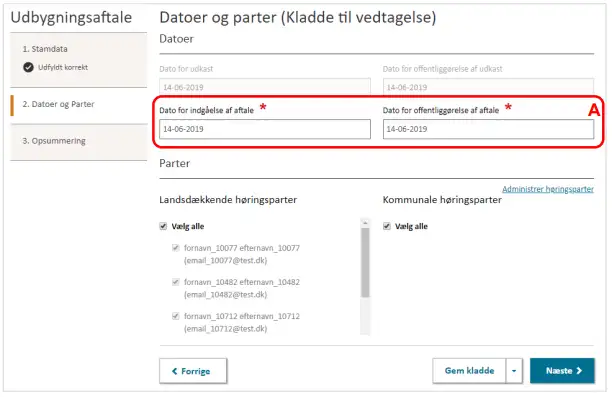Open the Administrer høringsparter link
The image size is (612, 397).
coord(548,189)
